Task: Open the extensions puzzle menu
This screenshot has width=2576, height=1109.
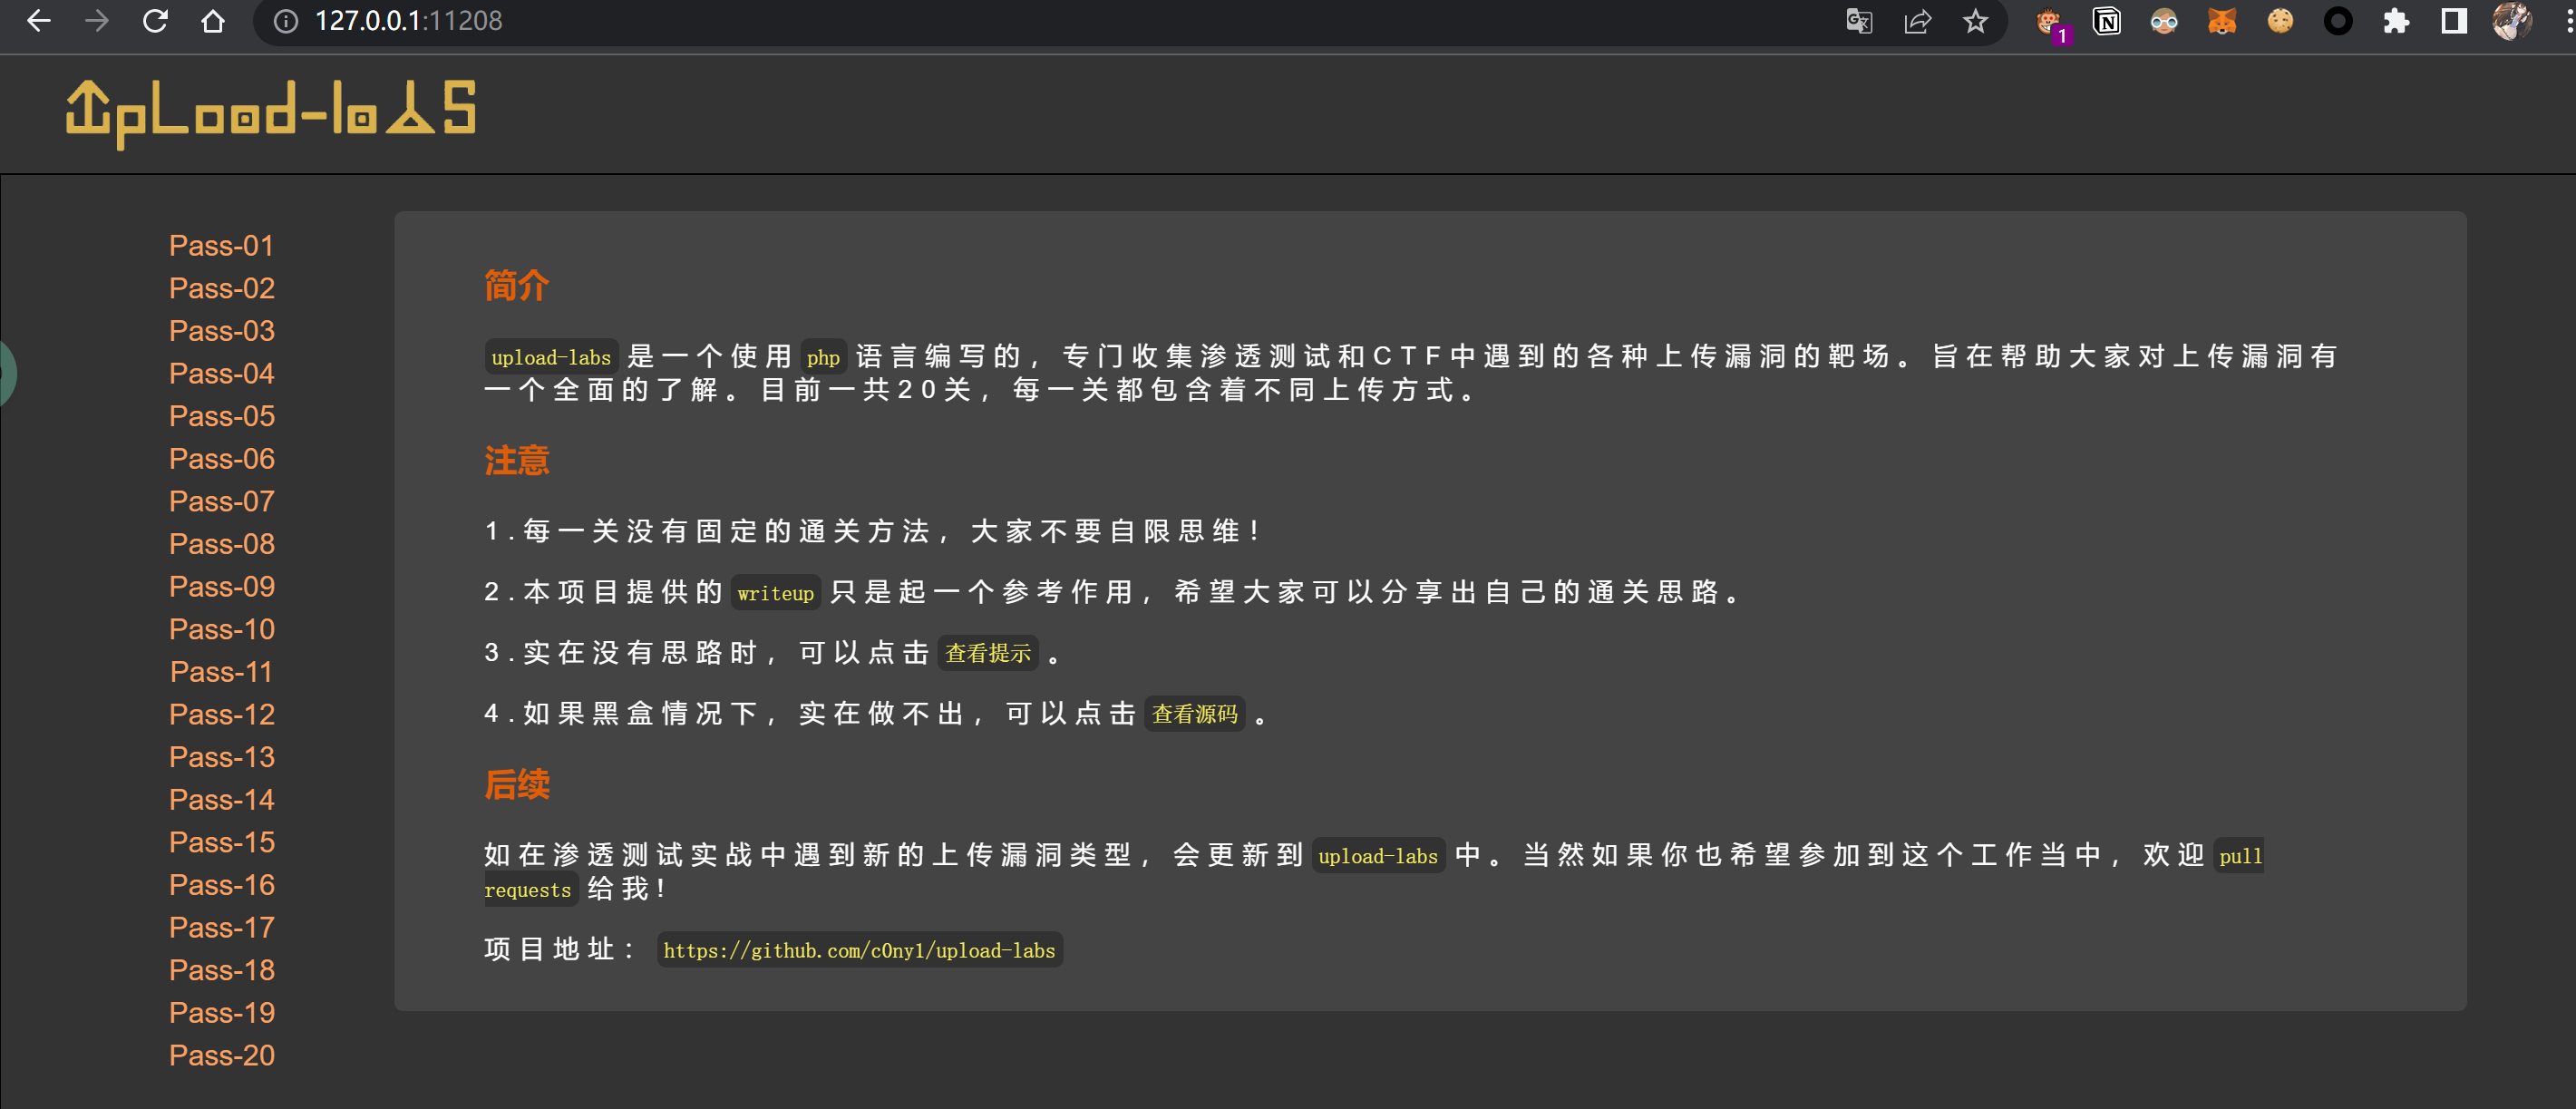Action: point(2396,21)
